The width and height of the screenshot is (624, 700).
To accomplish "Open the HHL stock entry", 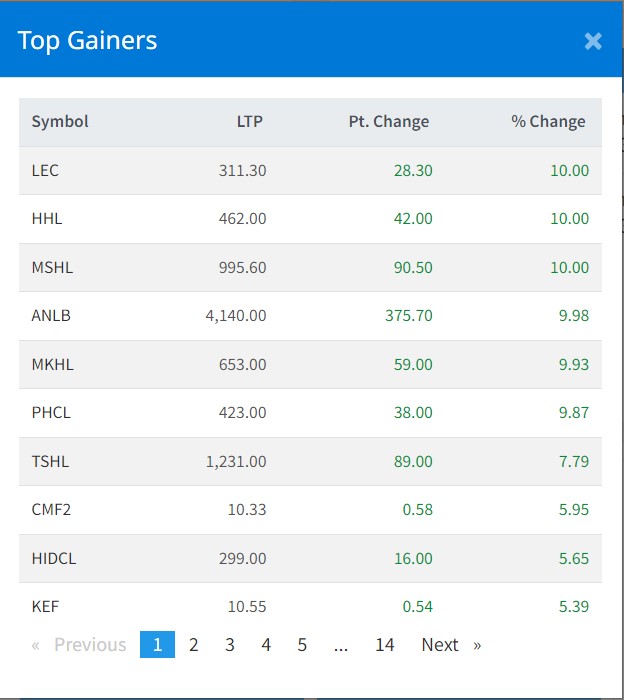I will click(x=47, y=219).
